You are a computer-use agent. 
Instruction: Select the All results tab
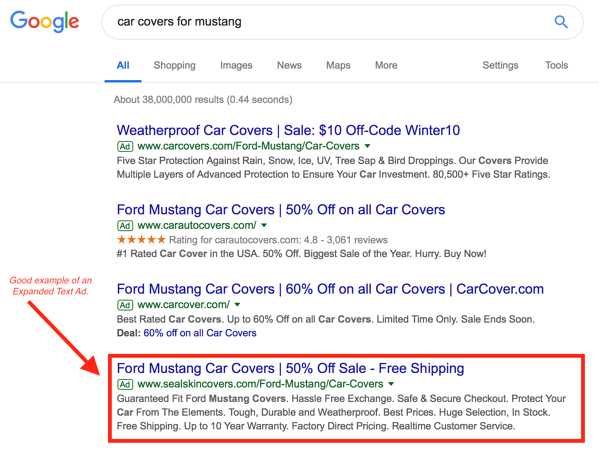tap(123, 65)
